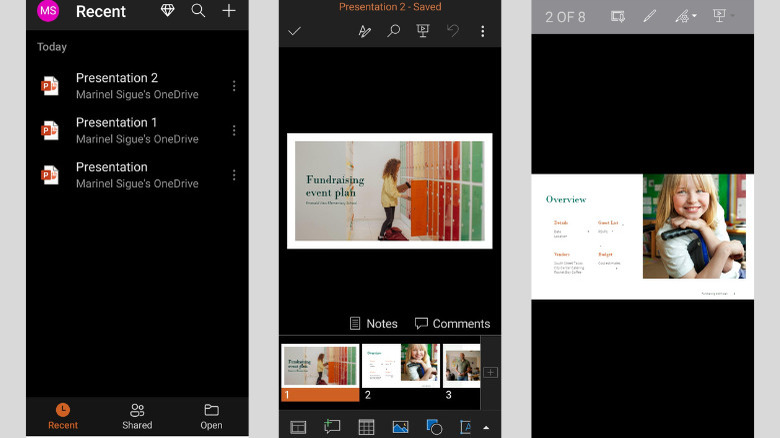Switch to the Open tab
Image resolution: width=780 pixels, height=438 pixels.
[211, 416]
